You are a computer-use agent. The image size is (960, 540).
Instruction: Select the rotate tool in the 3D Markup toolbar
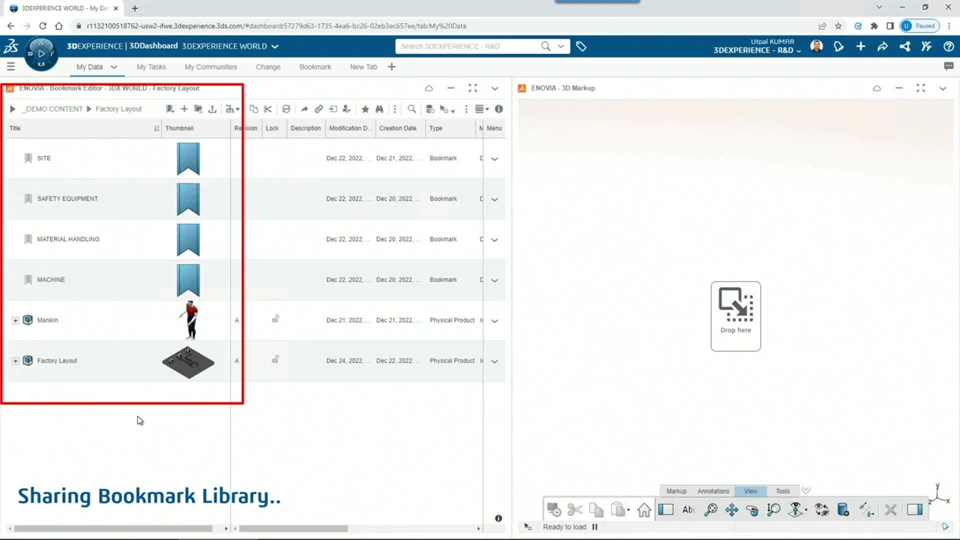coord(752,510)
